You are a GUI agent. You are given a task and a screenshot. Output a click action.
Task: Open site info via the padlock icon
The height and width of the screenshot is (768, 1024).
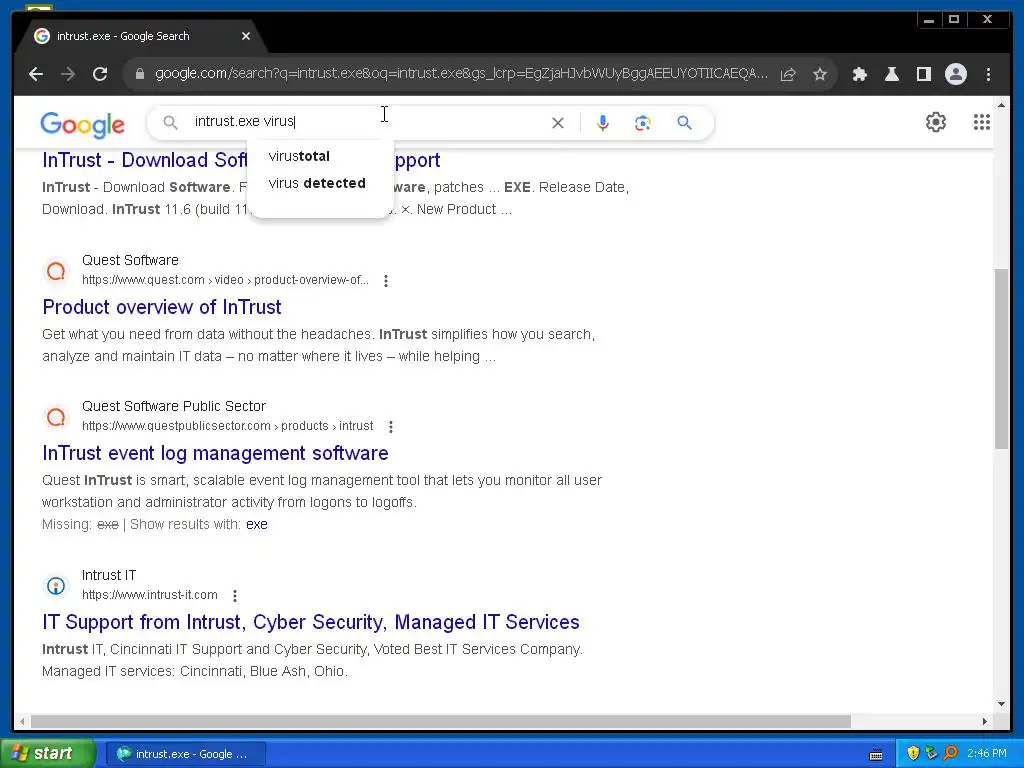tap(139, 74)
